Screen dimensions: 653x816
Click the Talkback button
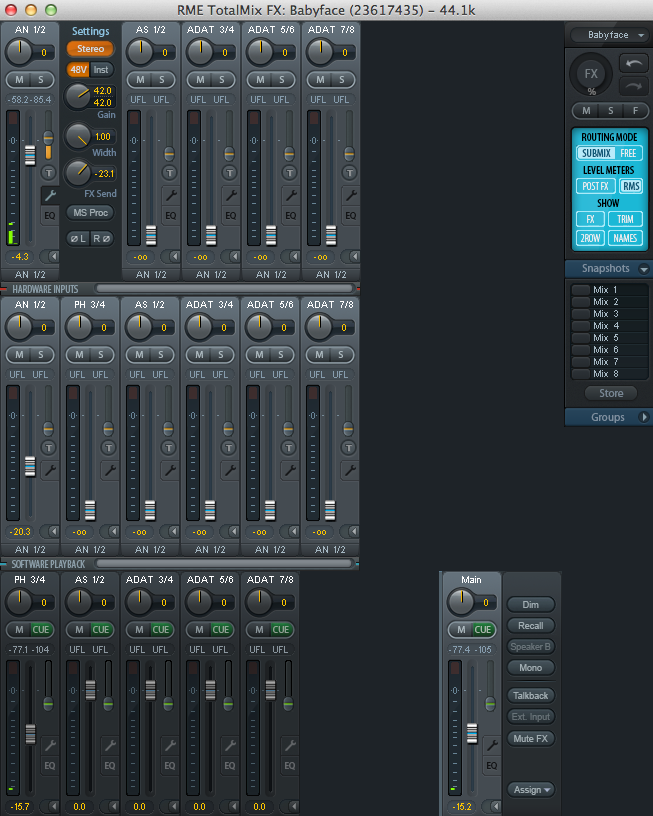[531, 696]
